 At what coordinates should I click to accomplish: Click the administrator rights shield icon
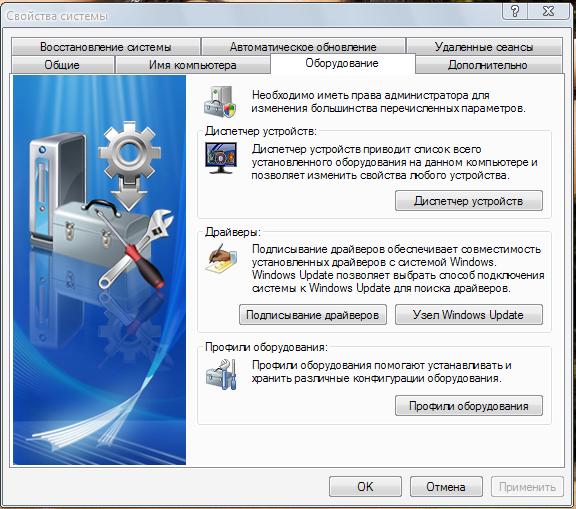coord(220,102)
